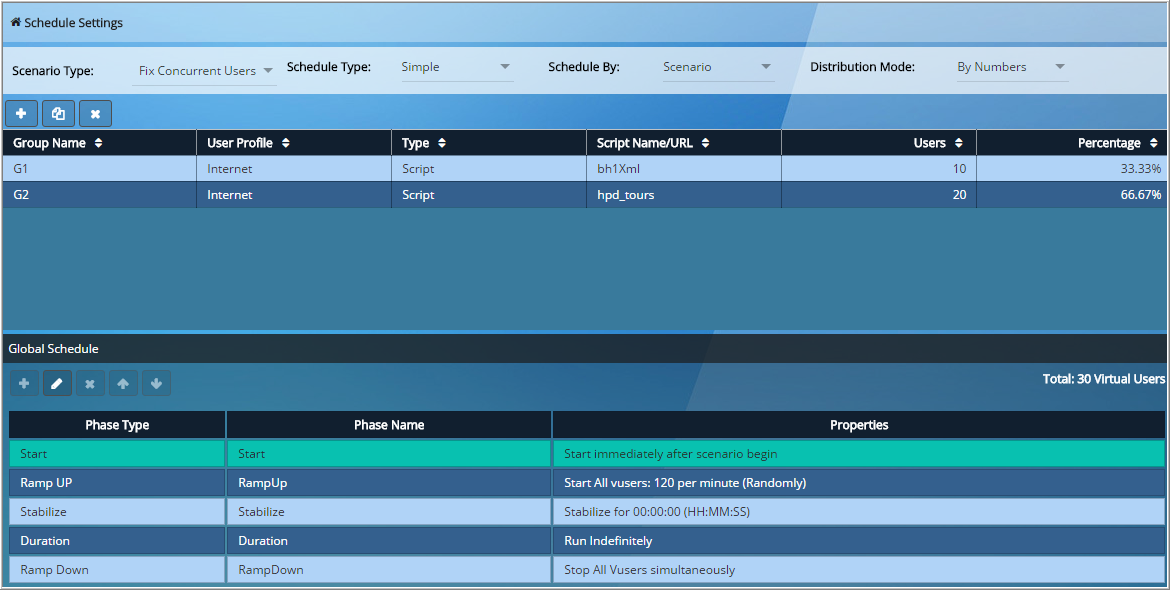Click the delete group X icon
Screen dimensions: 1170x590
tap(96, 114)
